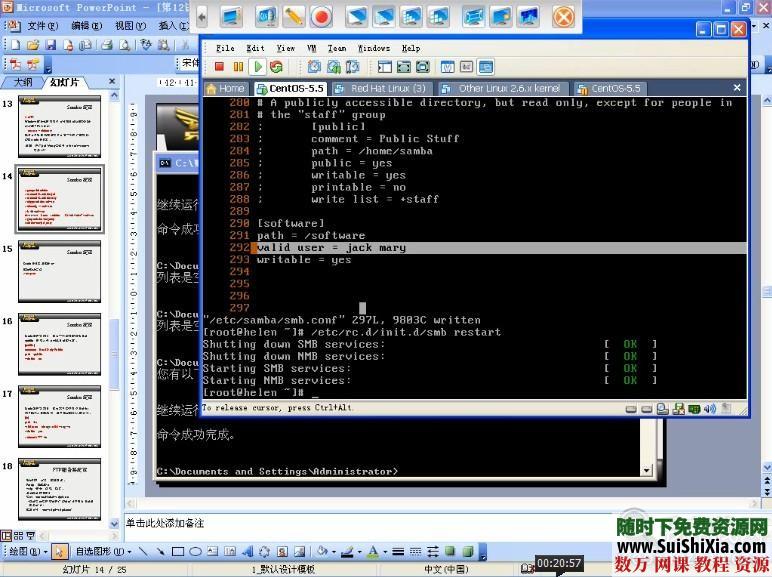
Task: Click the Insert Clip Art icon
Action: coord(282,551)
